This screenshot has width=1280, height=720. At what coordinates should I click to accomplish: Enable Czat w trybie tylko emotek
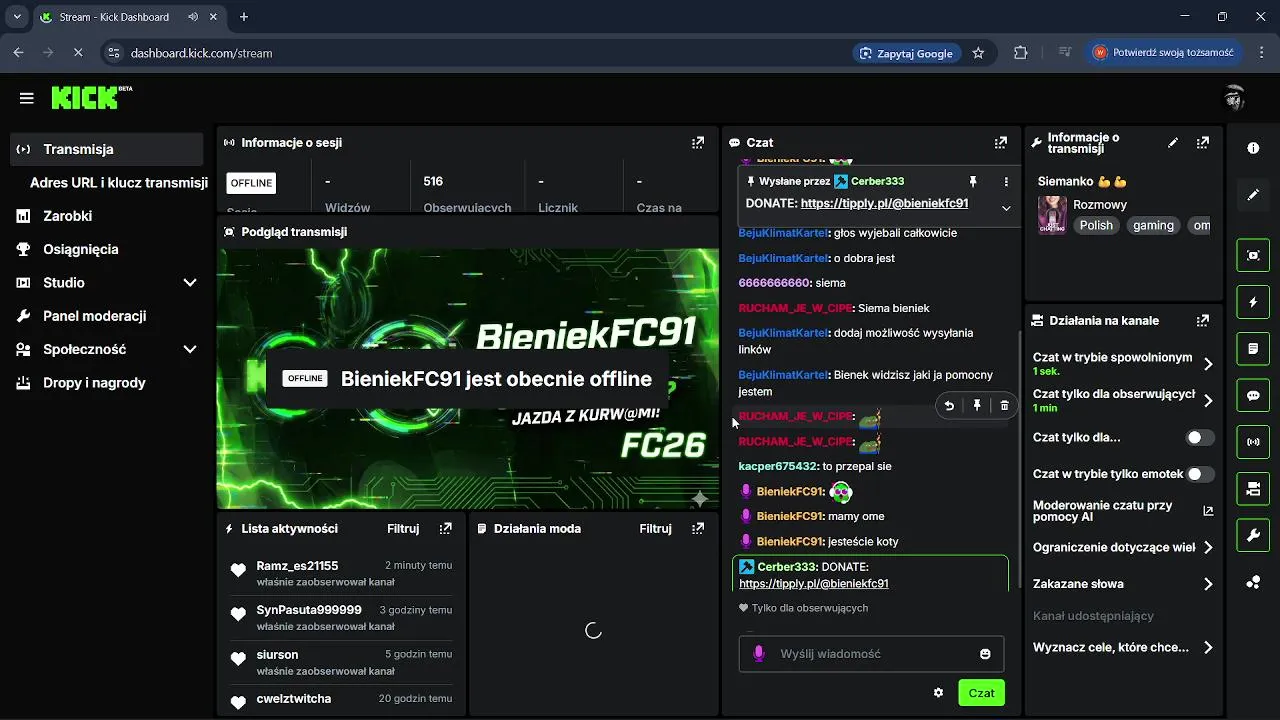1200,474
